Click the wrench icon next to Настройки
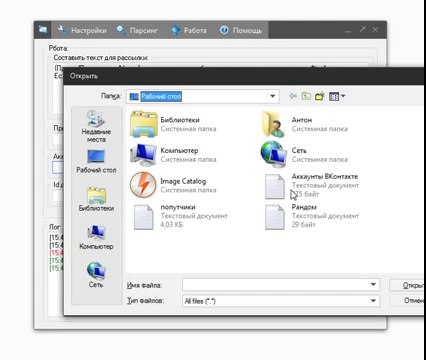This screenshot has height=360, width=426. (x=62, y=30)
